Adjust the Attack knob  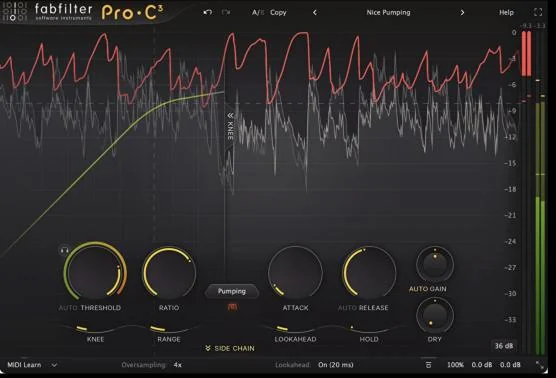point(295,272)
